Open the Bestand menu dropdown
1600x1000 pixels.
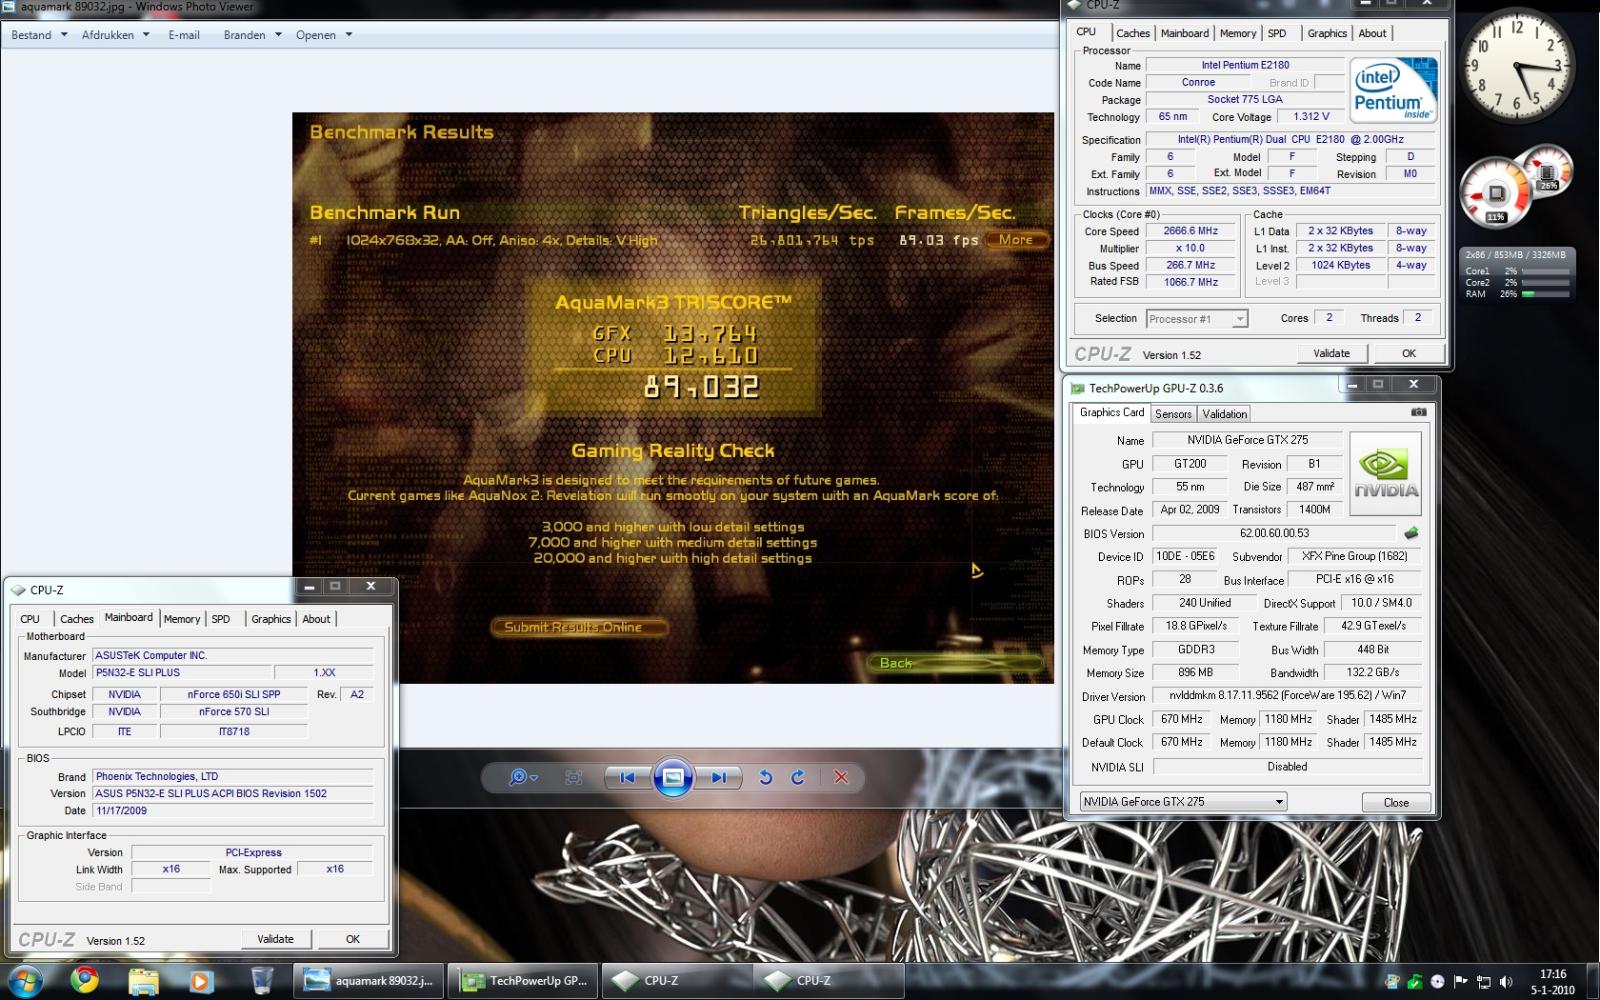[39, 35]
